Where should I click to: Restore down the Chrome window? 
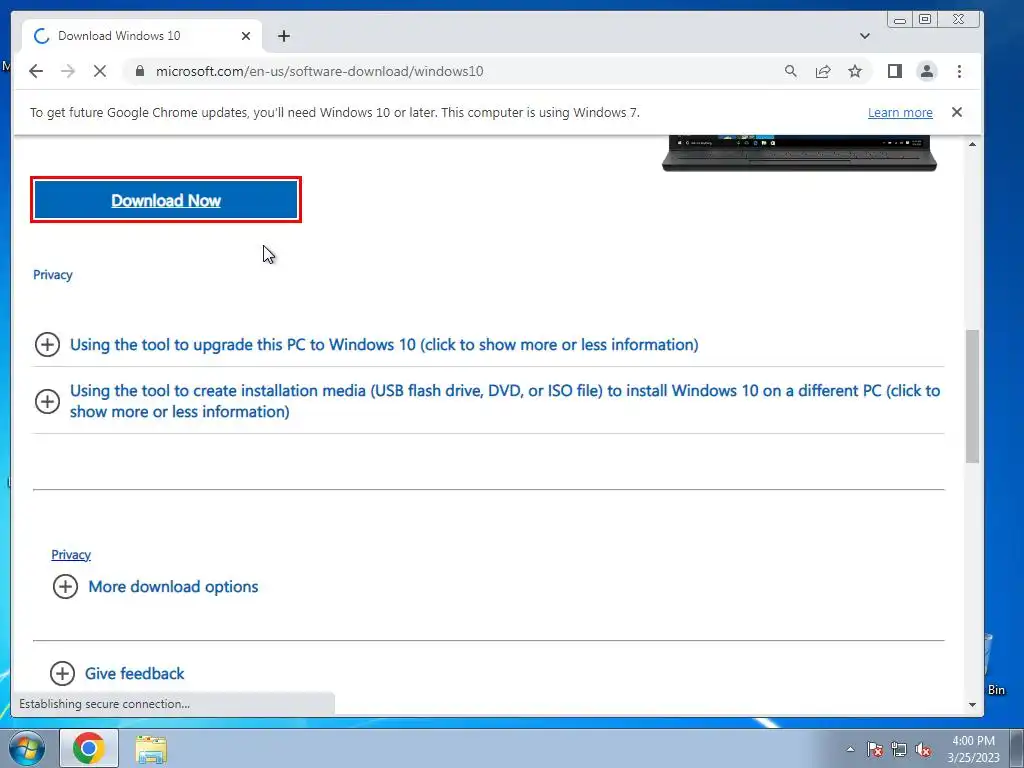(925, 20)
